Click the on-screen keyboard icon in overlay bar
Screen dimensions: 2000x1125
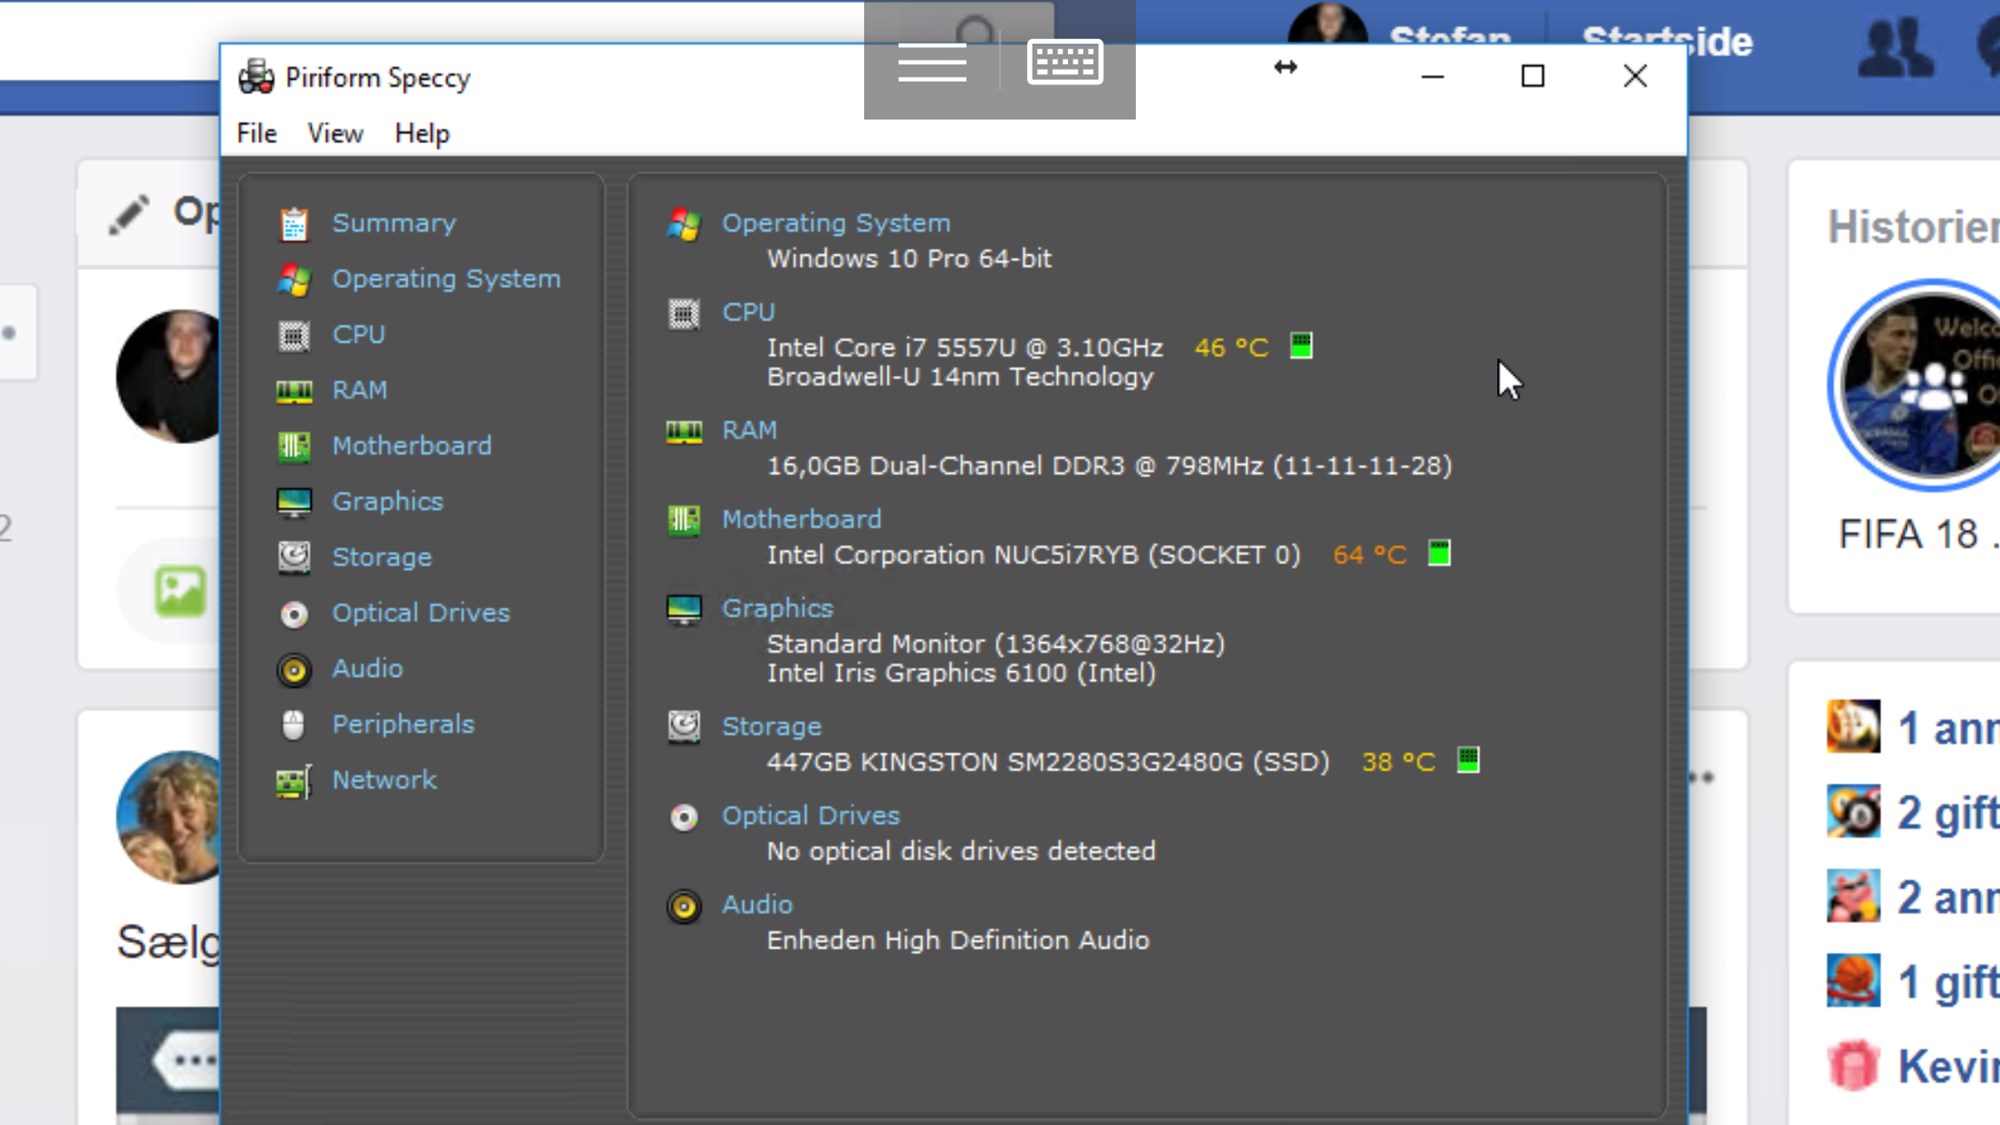(x=1065, y=62)
